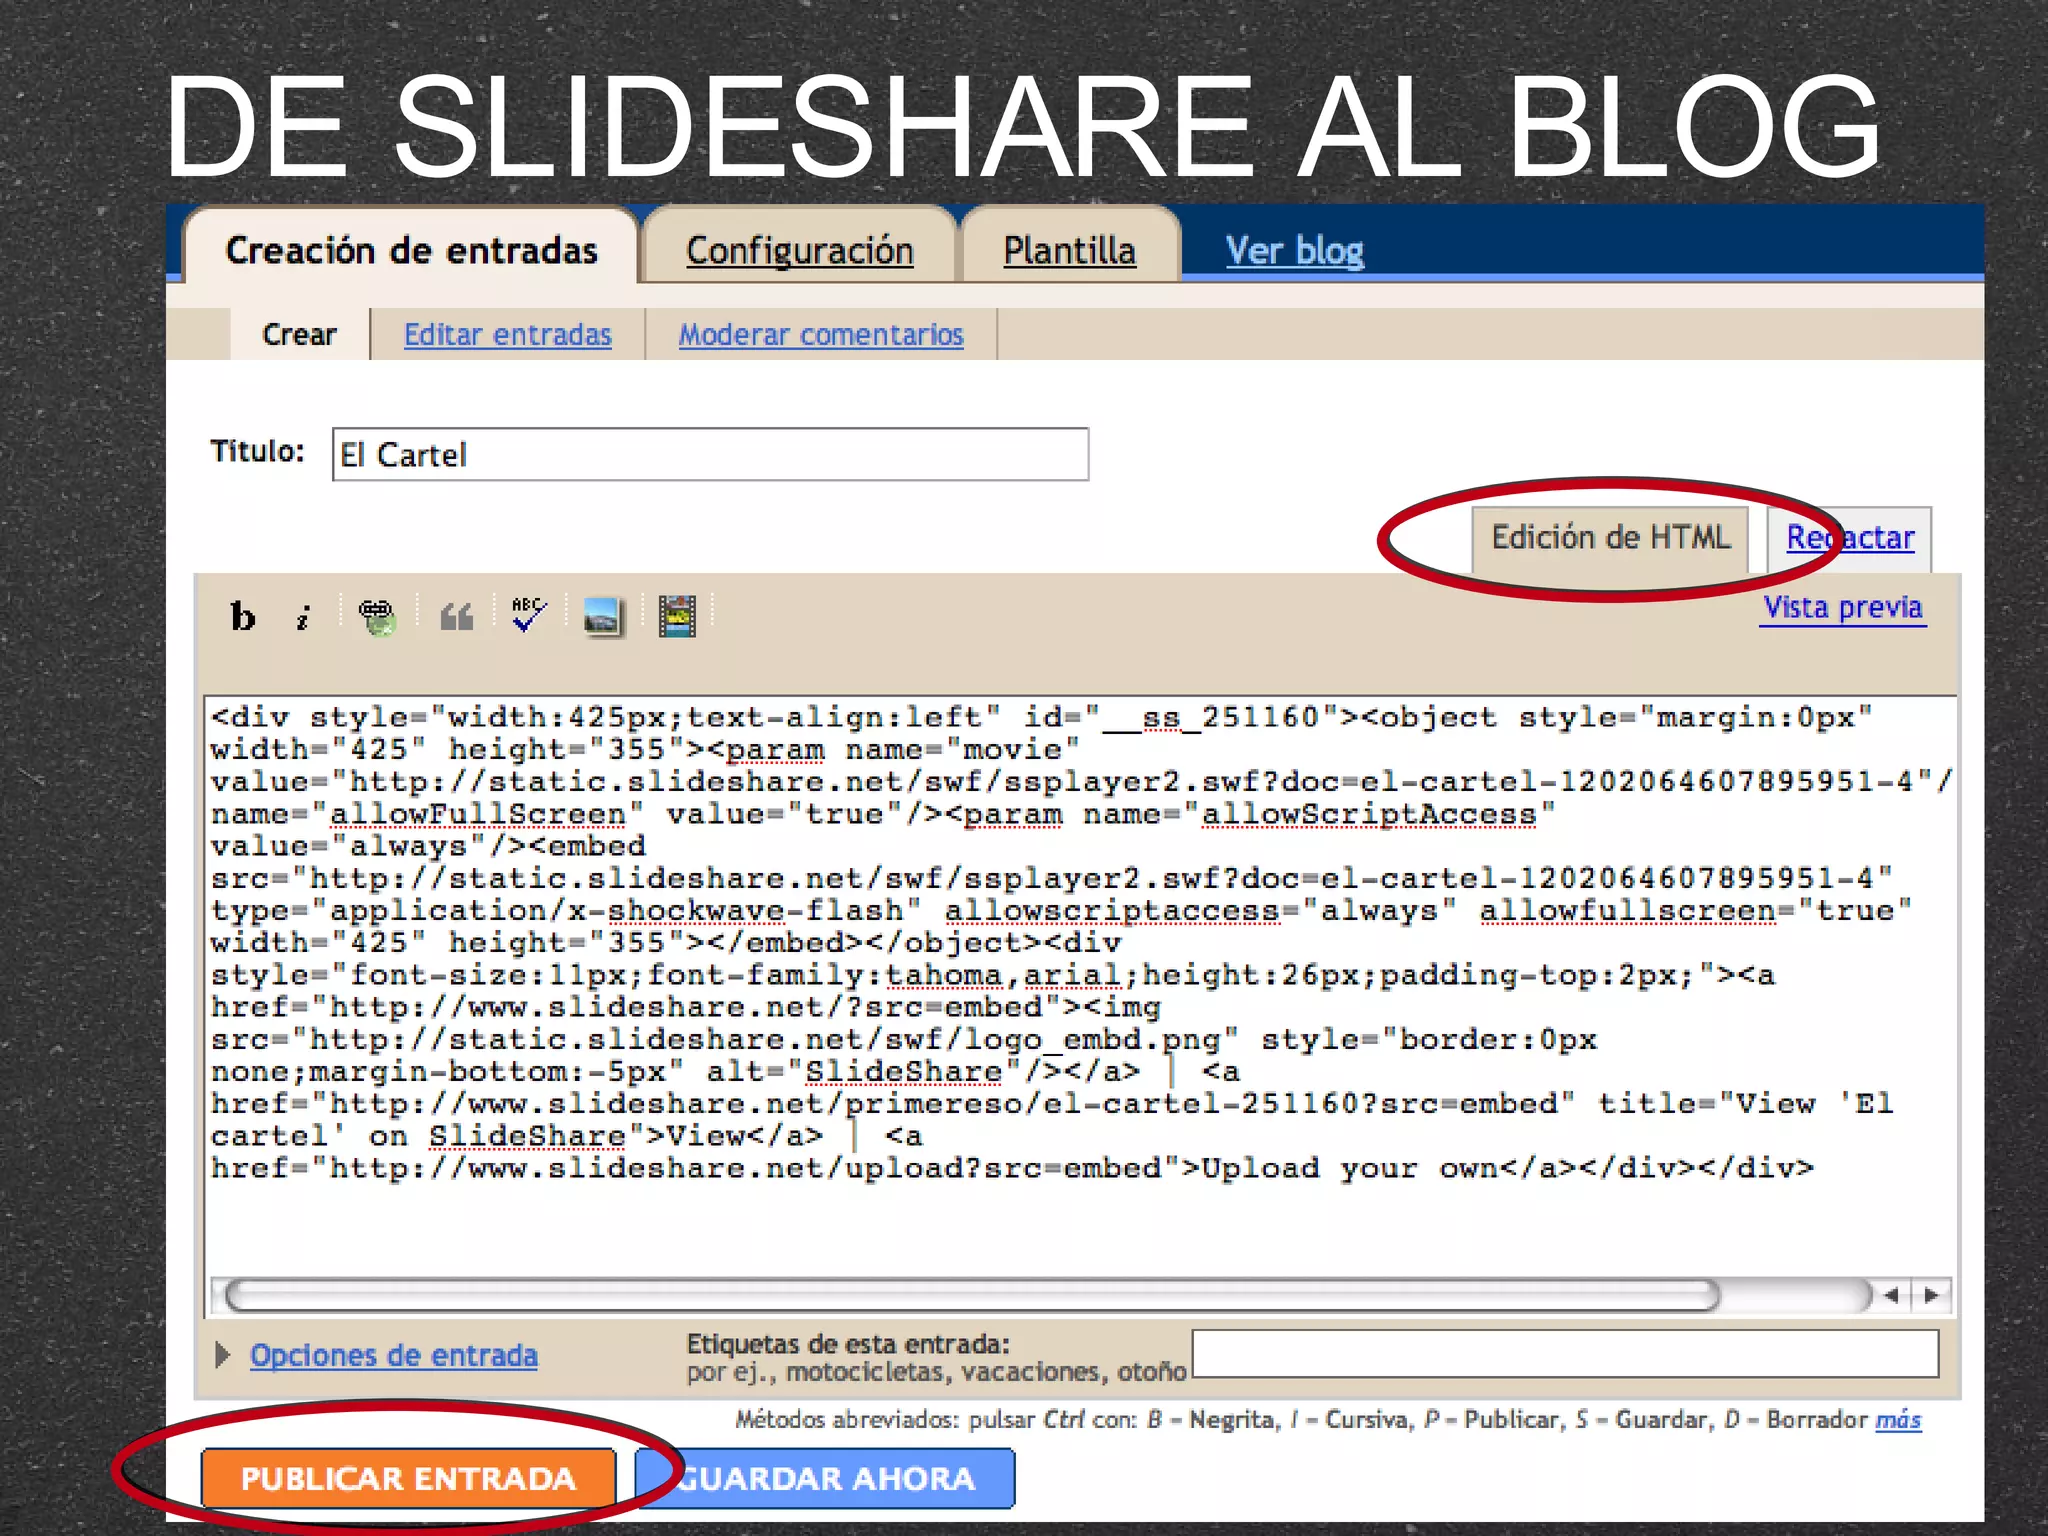Click the PUBLICAR ENTRADA button
Screen dimensions: 2048x1536
coord(408,1478)
